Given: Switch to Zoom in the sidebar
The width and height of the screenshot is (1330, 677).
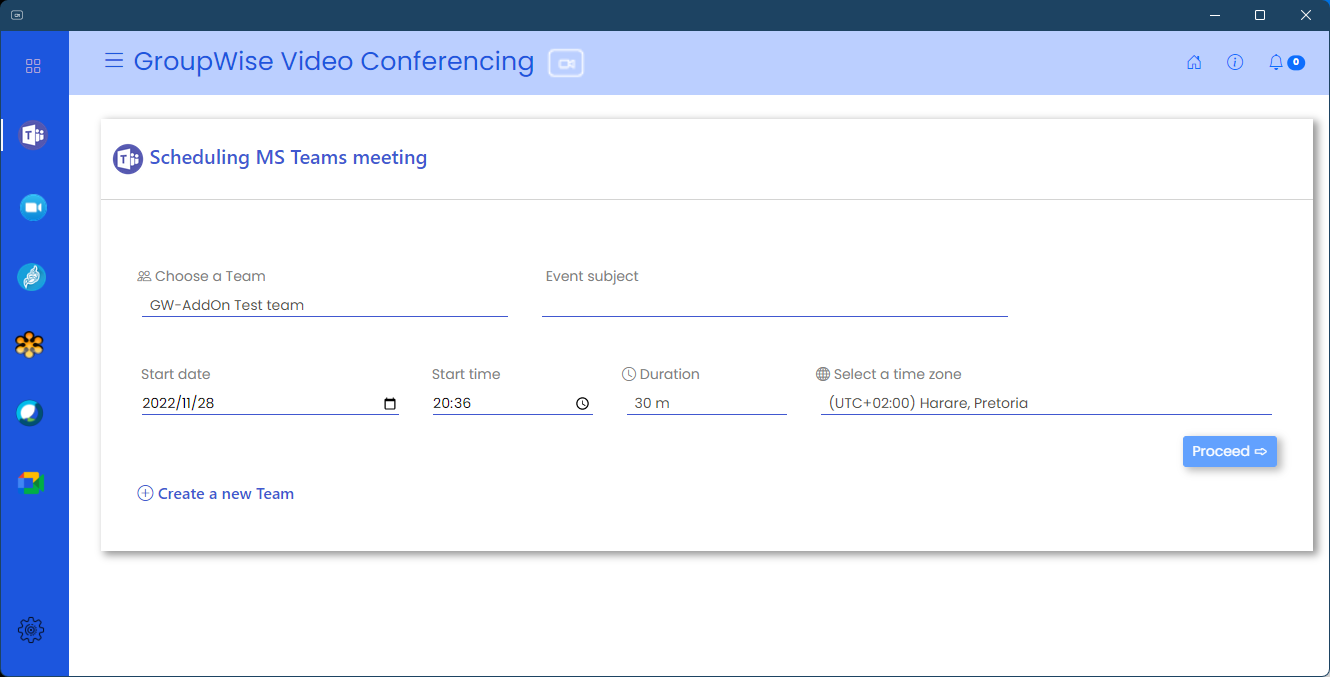Looking at the screenshot, I should click(x=33, y=207).
